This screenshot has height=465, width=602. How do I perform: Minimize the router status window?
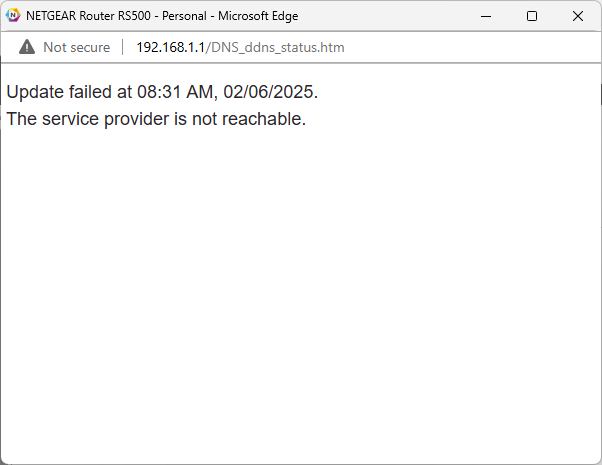click(486, 16)
